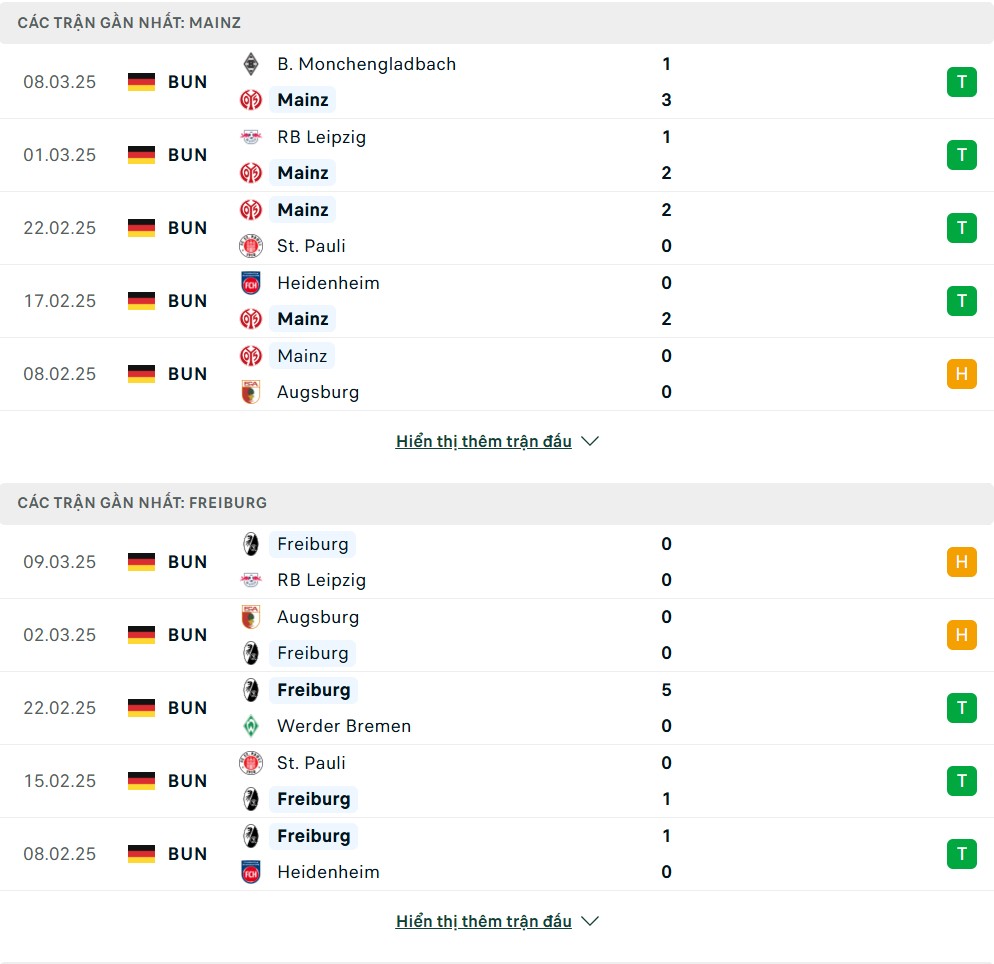The height and width of the screenshot is (964, 994).
Task: Click Augsburg crest in 08.02.25 Mainz match
Action: pos(251,392)
